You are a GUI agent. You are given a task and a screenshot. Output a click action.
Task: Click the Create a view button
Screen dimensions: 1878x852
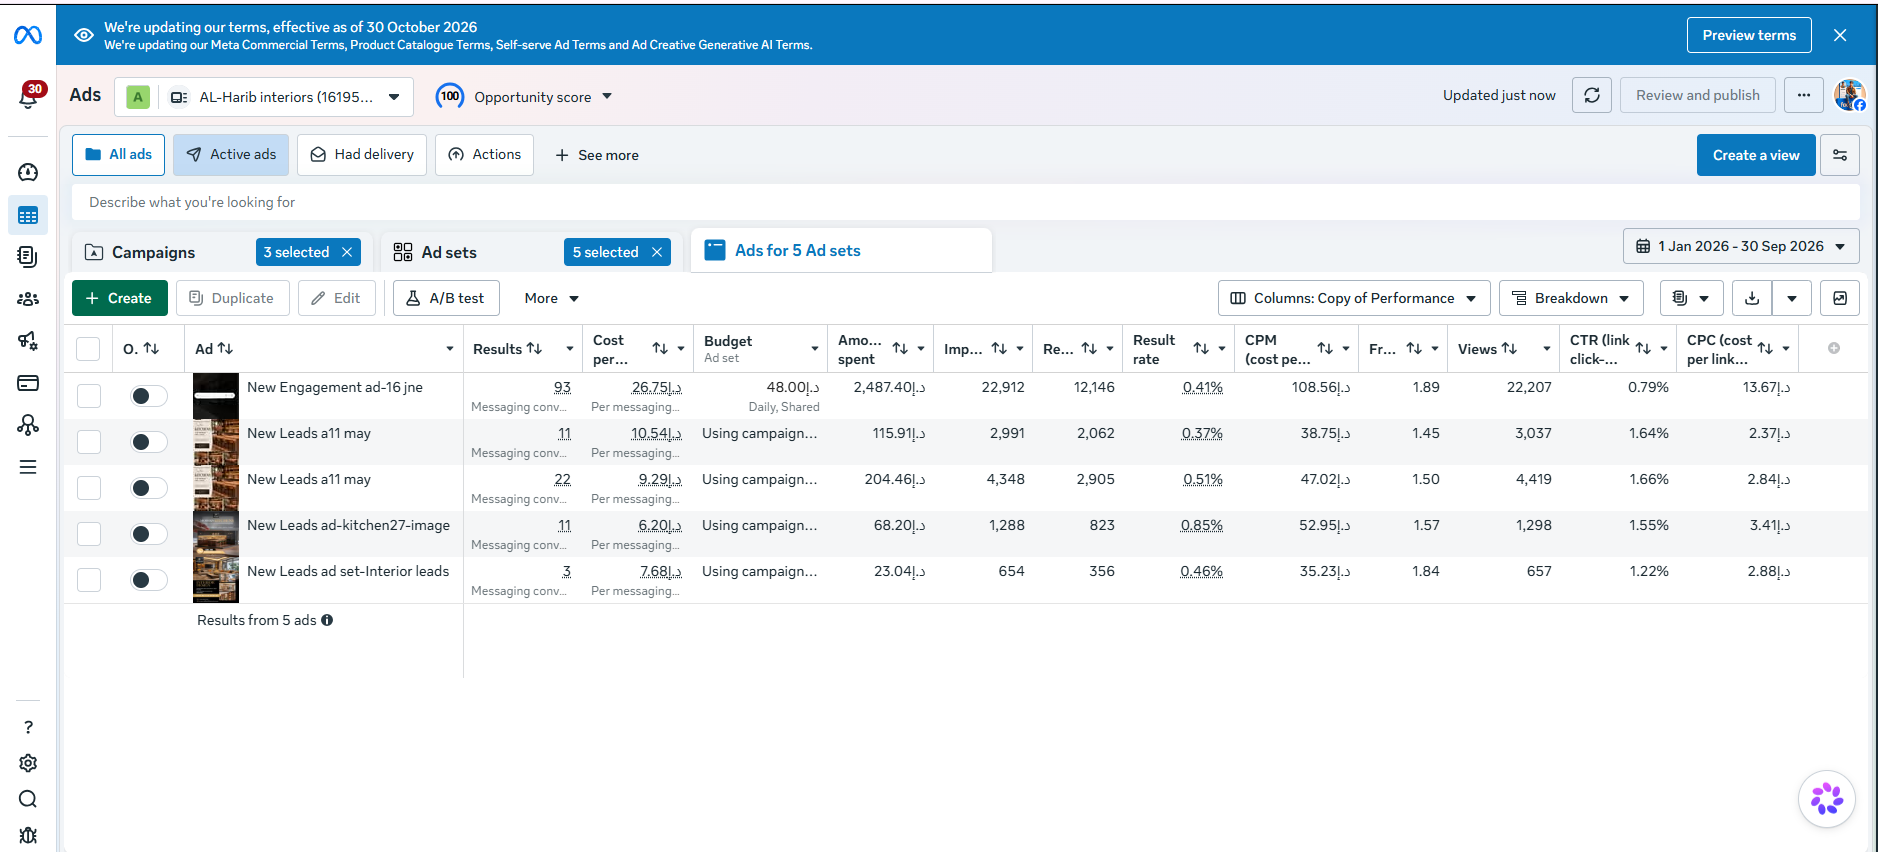click(1756, 155)
